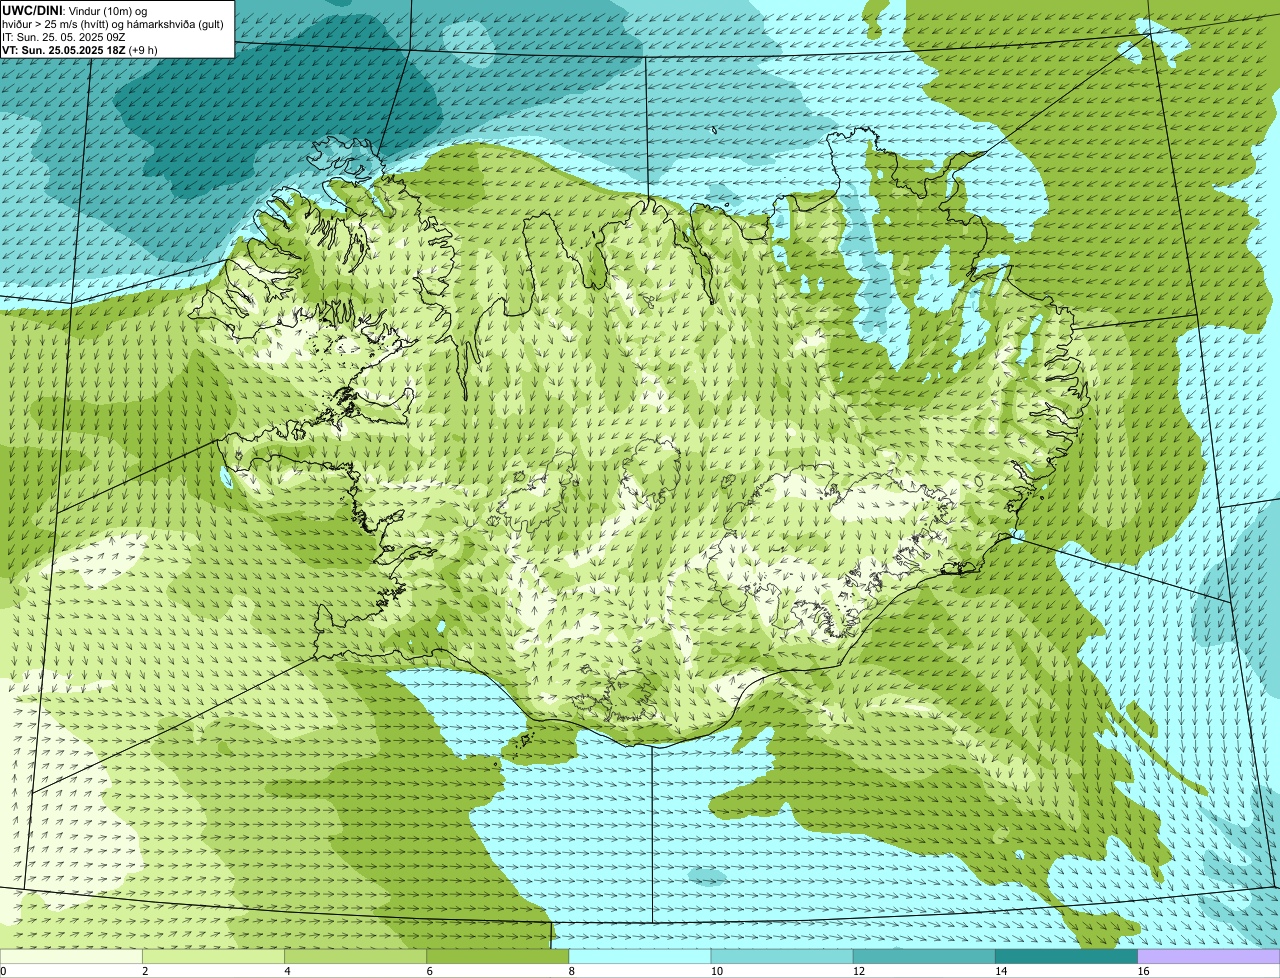The image size is (1280, 978).
Task: Click the legend scale label '4'
Action: click(287, 971)
